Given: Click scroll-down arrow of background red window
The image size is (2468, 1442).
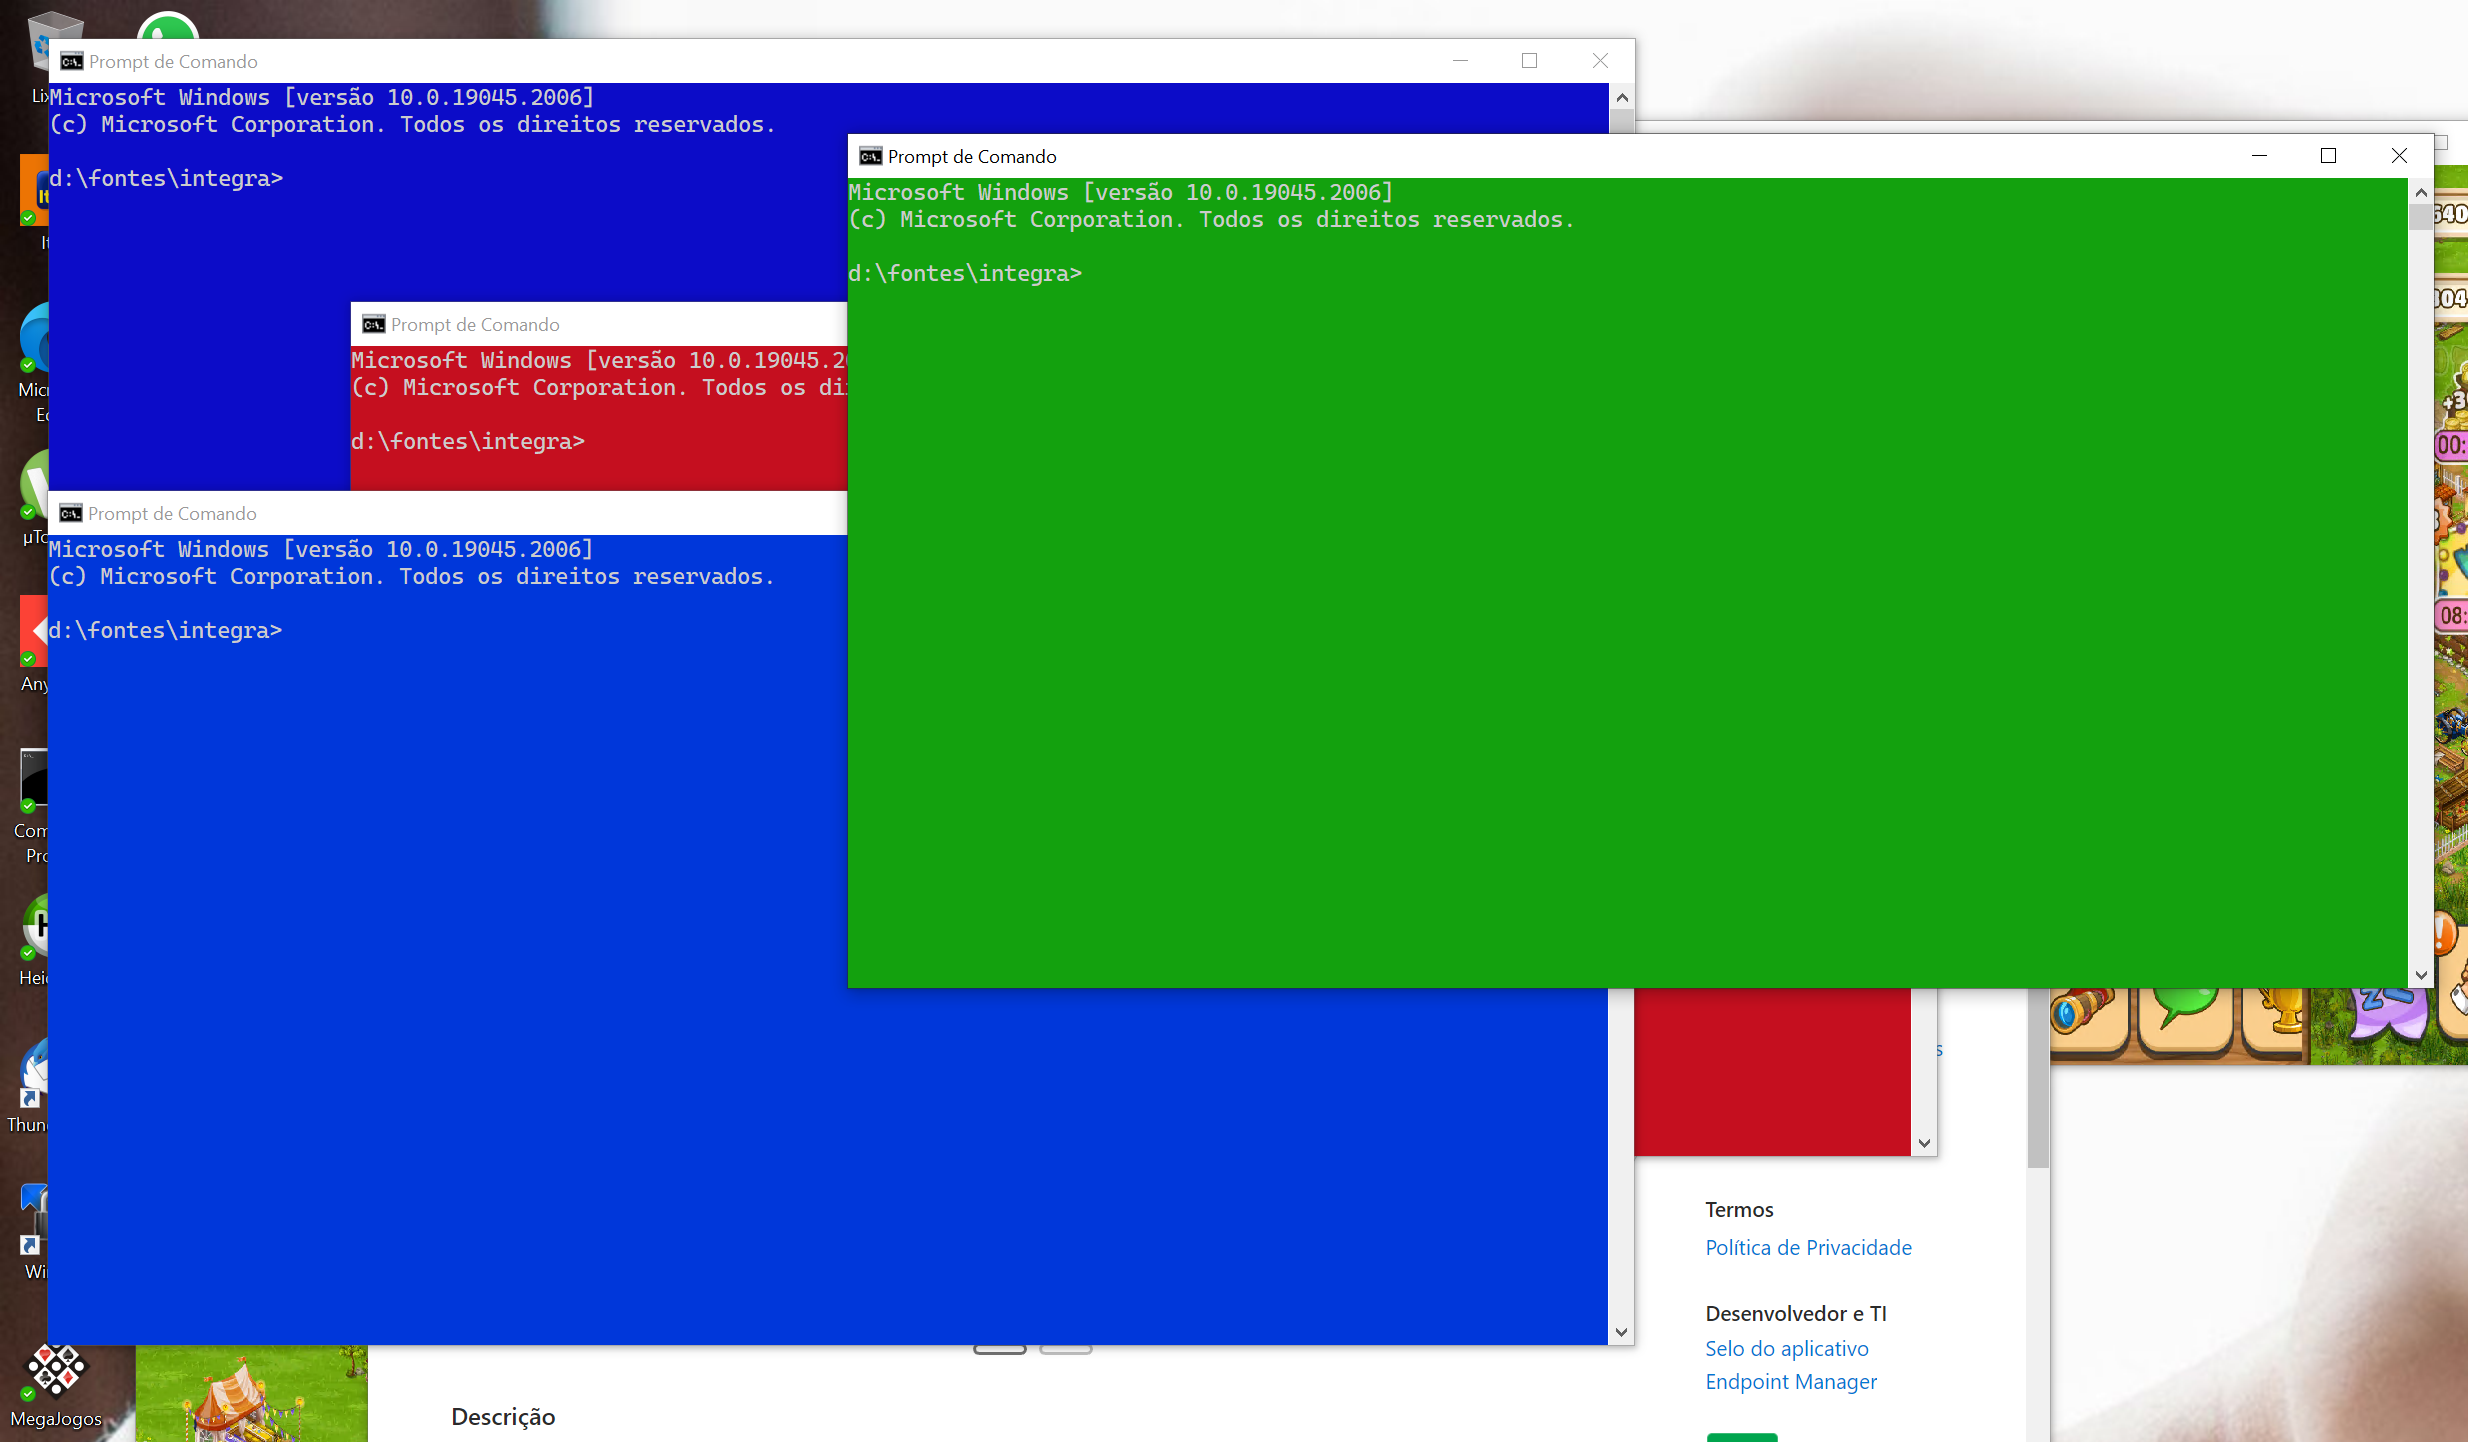Looking at the screenshot, I should pos(1924,1143).
